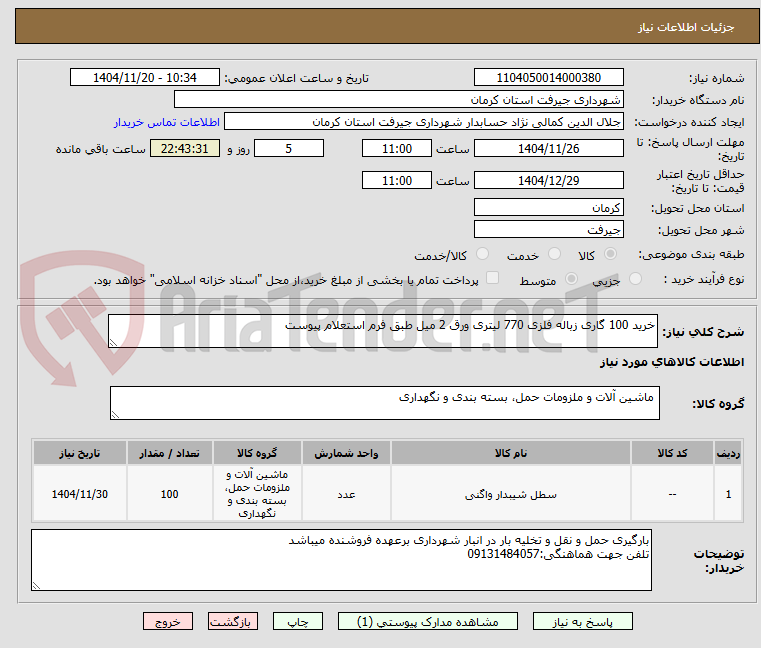
Task: Click the resize handle of توضیحات خریدار textarea
Action: [36, 586]
